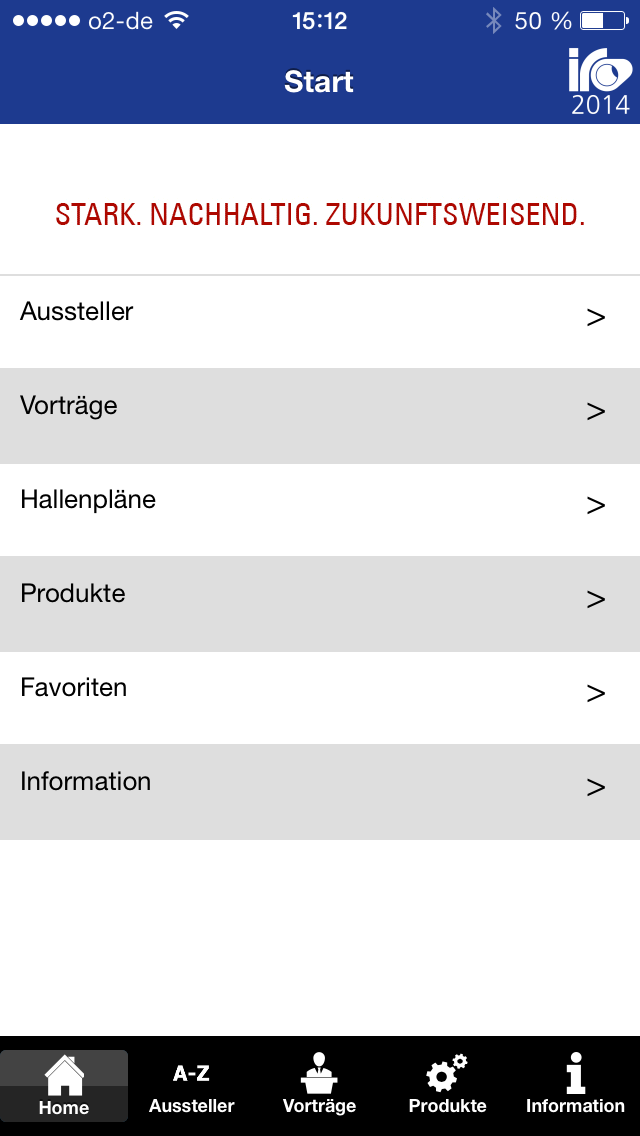Switch to the Home tab
Screen dimensions: 640x1136
point(64,1085)
